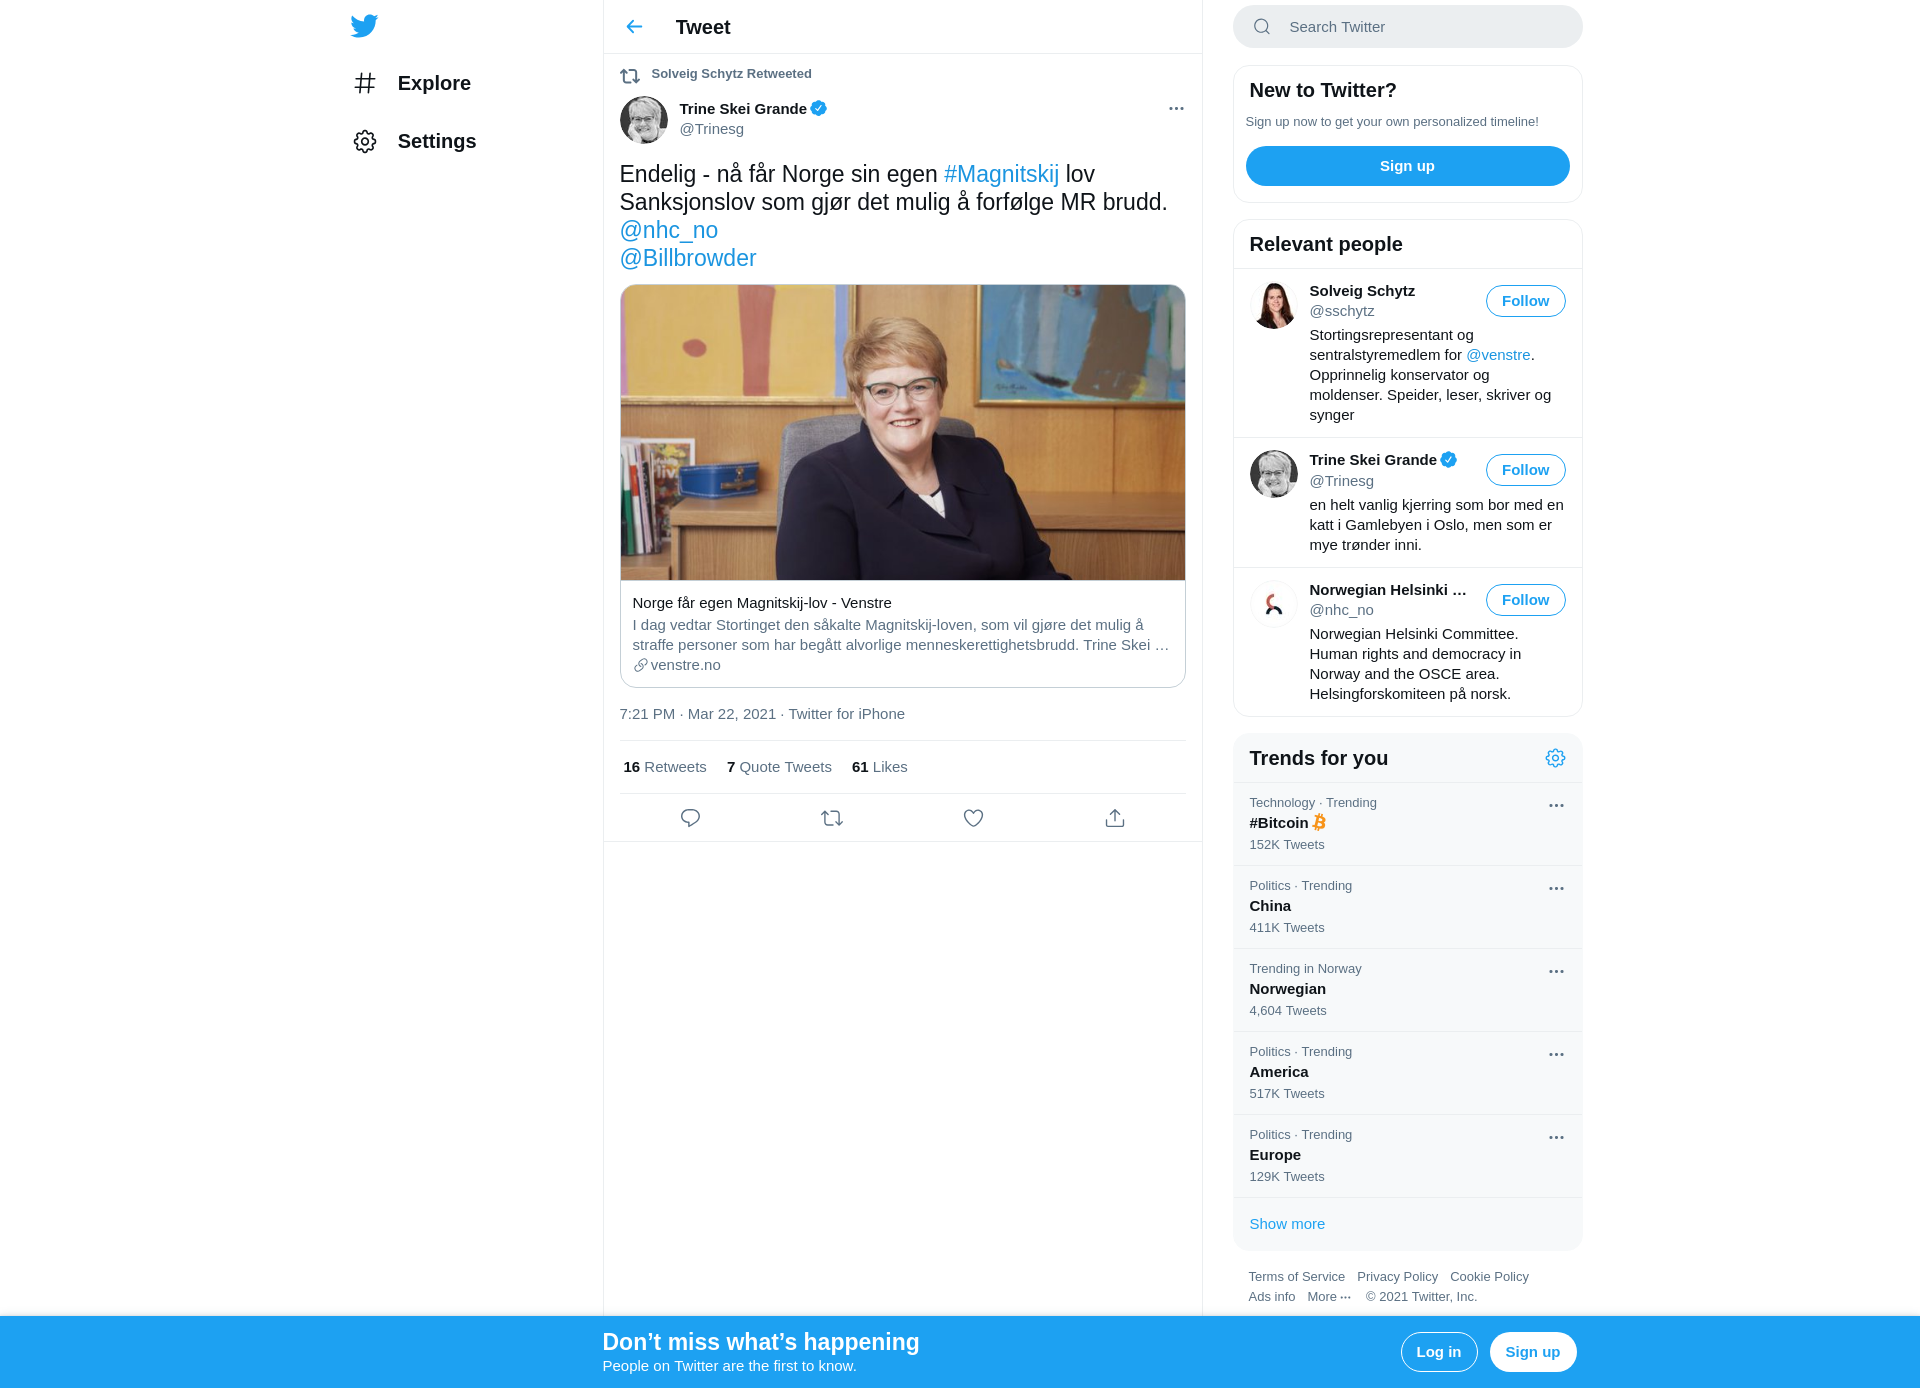Image resolution: width=1920 pixels, height=1388 pixels.
Task: Go back using the arrow icon
Action: (x=634, y=27)
